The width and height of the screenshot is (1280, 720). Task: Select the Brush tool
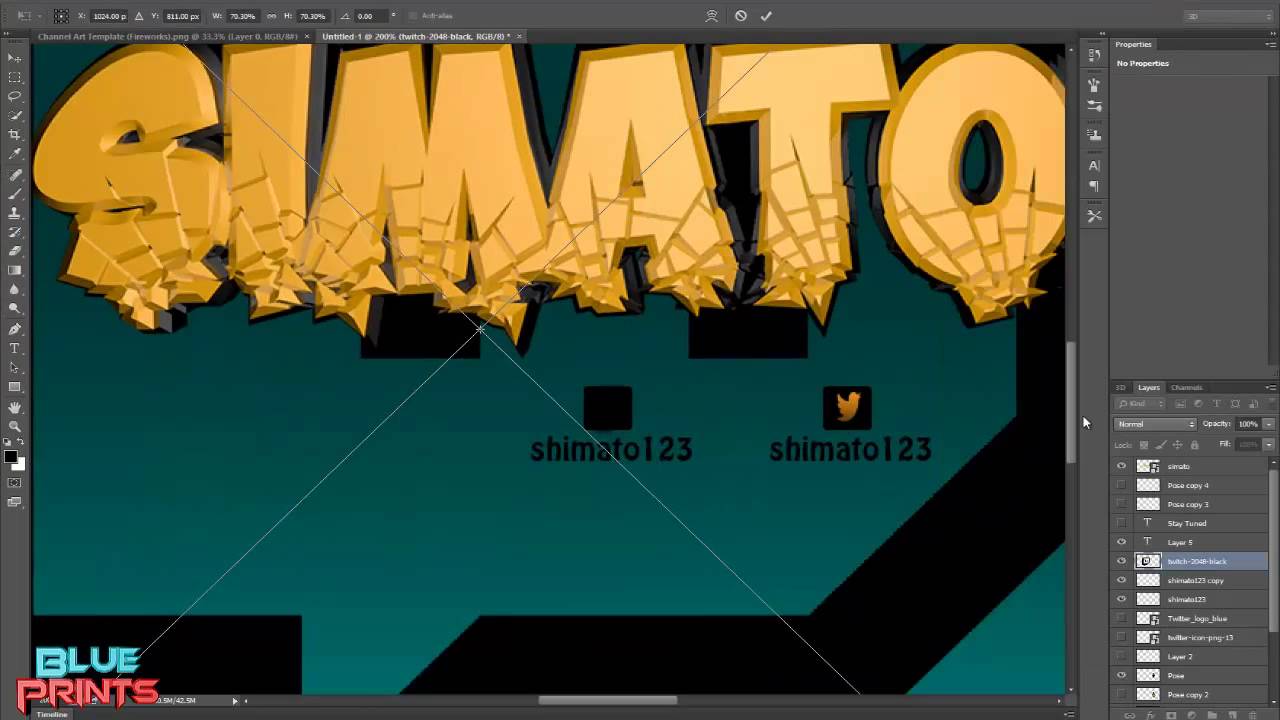15,193
